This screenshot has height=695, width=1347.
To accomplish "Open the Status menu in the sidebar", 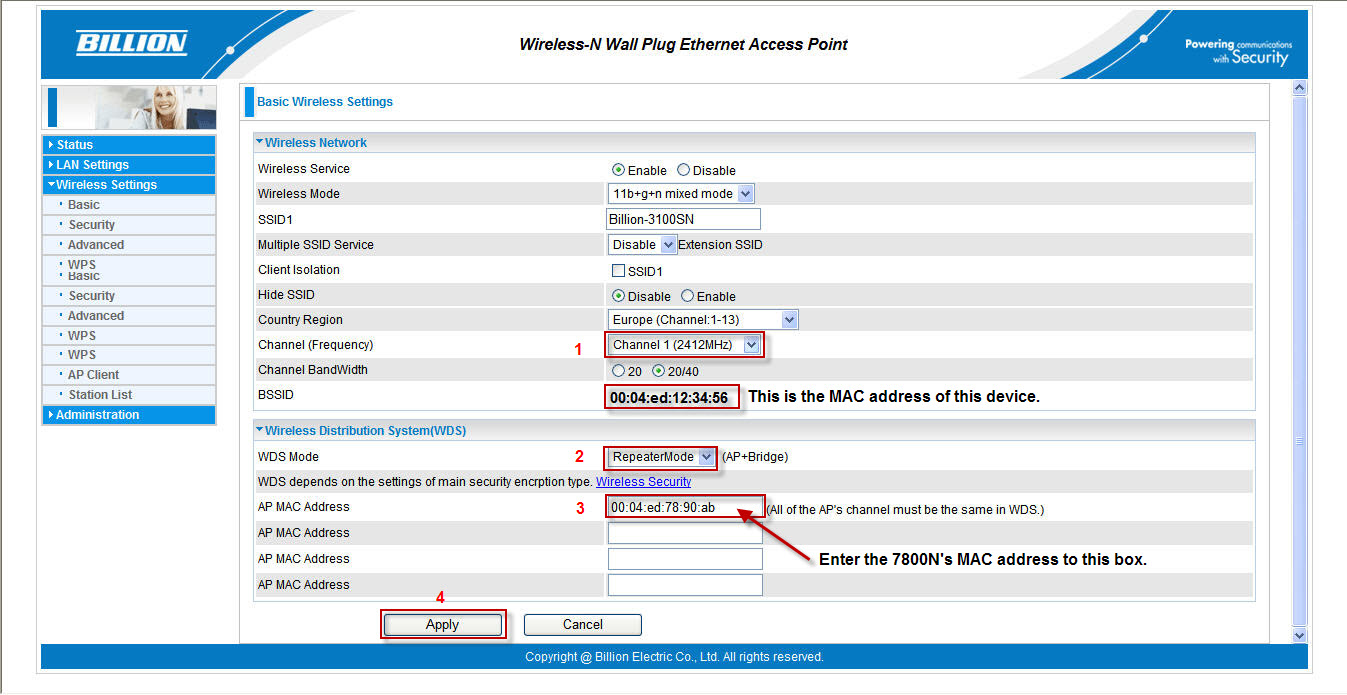I will pyautogui.click(x=129, y=145).
